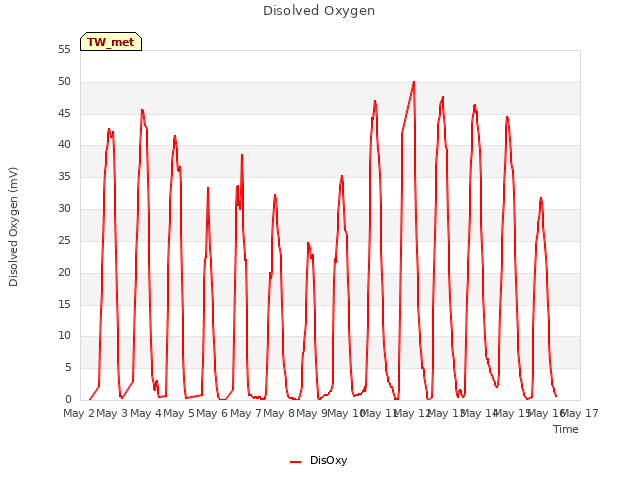The width and height of the screenshot is (640, 480).
Task: Click the 0 y-axis tick label
Action: [68, 399]
